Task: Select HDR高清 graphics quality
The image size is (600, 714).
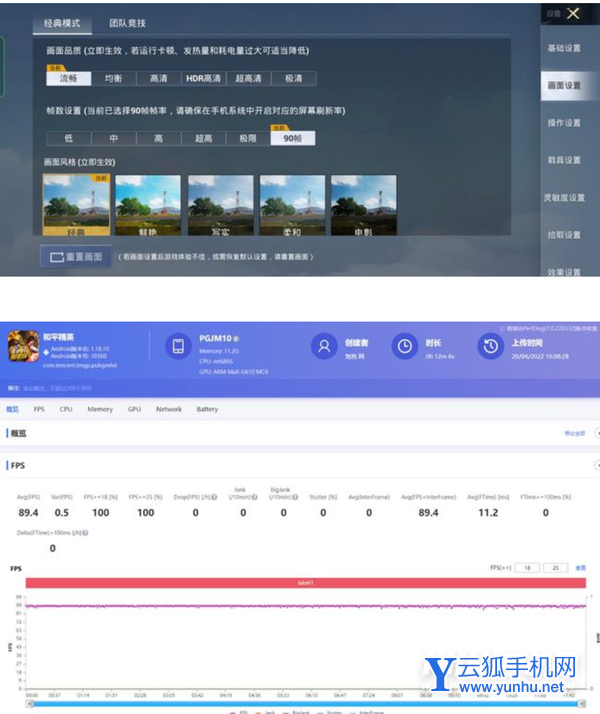Action: [203, 78]
